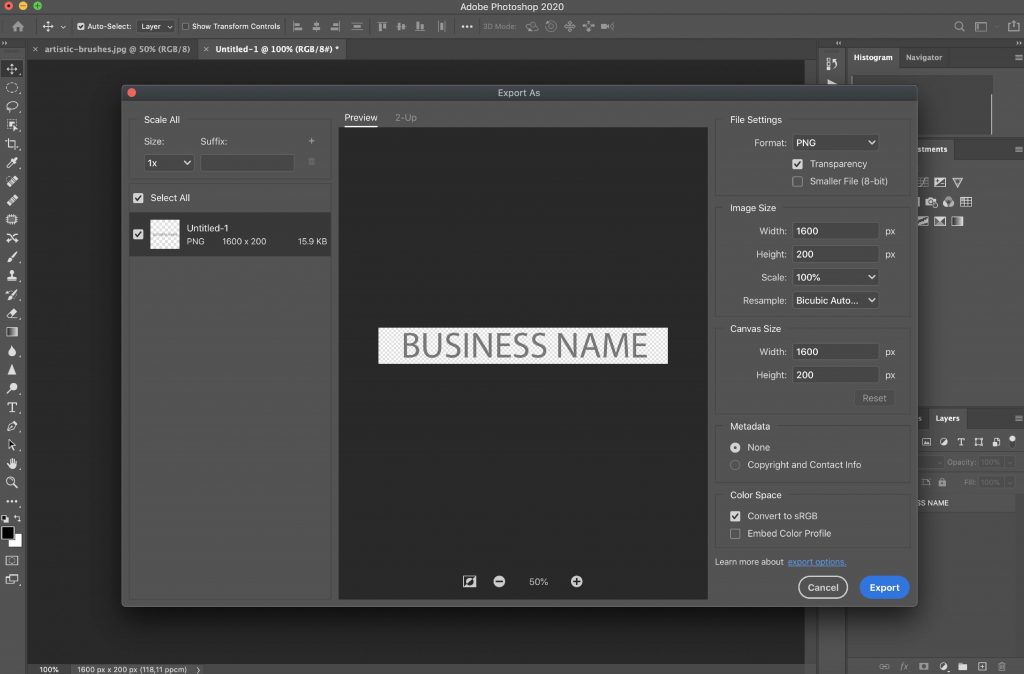
Task: Click the zoom in plus icon in preview
Action: click(x=577, y=581)
